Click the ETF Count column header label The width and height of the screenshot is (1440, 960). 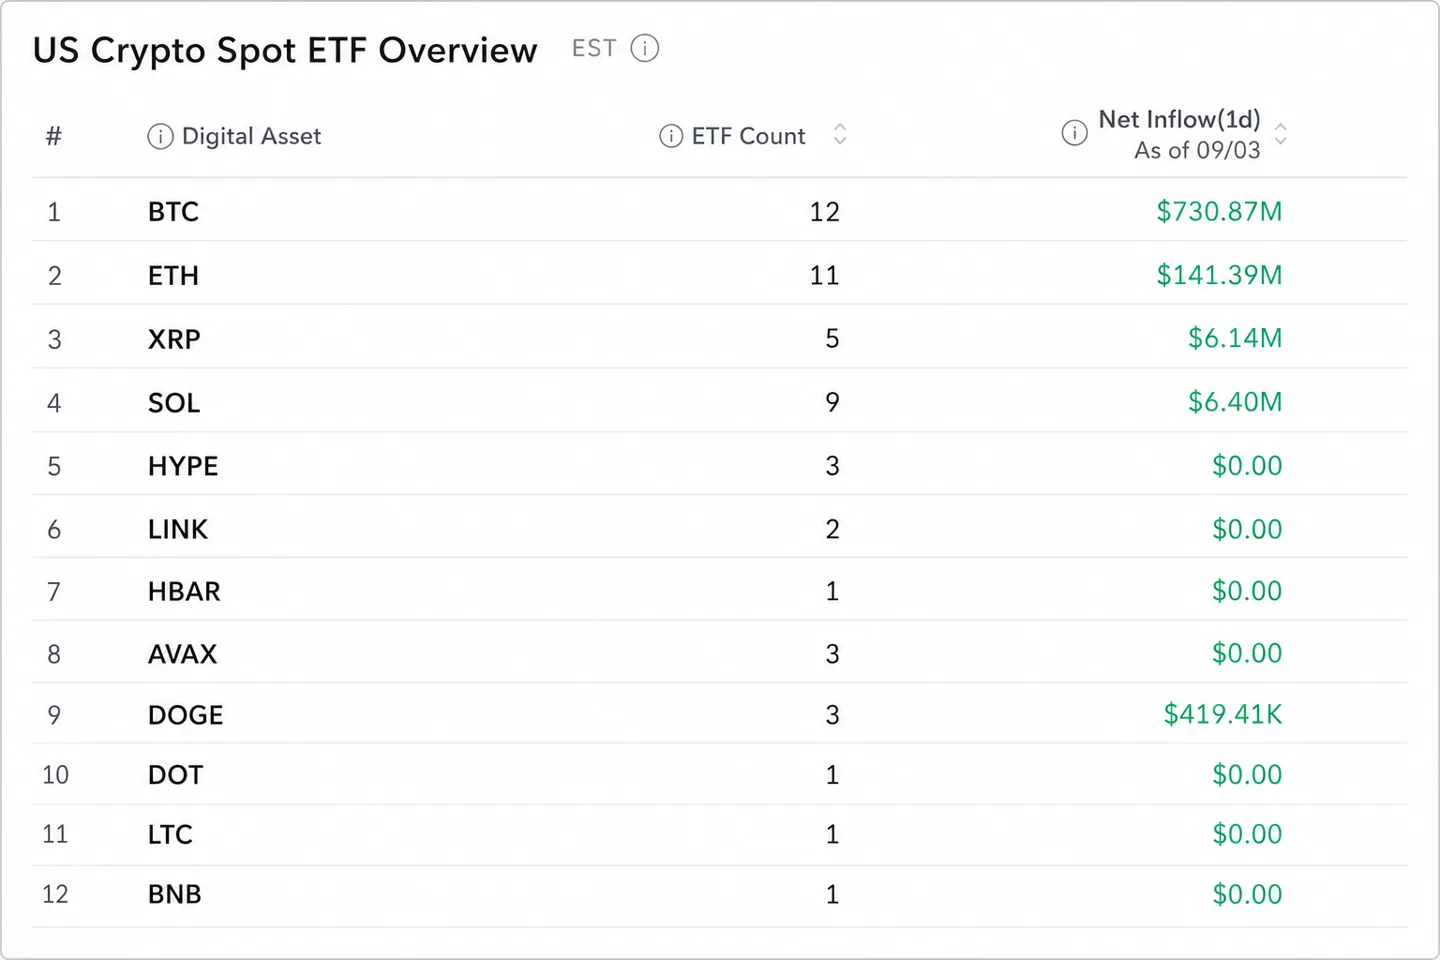(x=748, y=136)
